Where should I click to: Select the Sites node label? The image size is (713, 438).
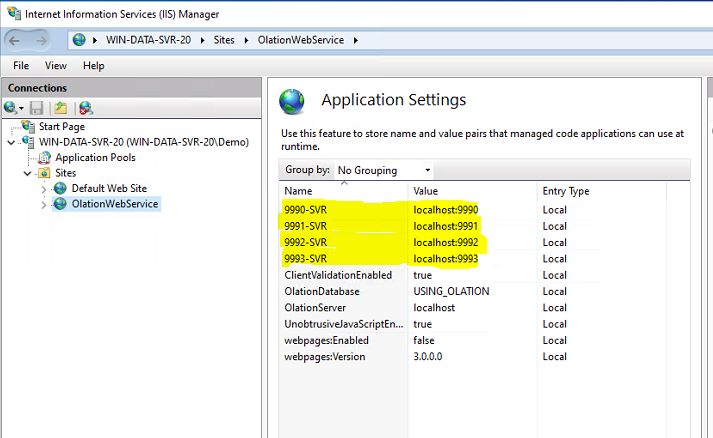[x=65, y=173]
